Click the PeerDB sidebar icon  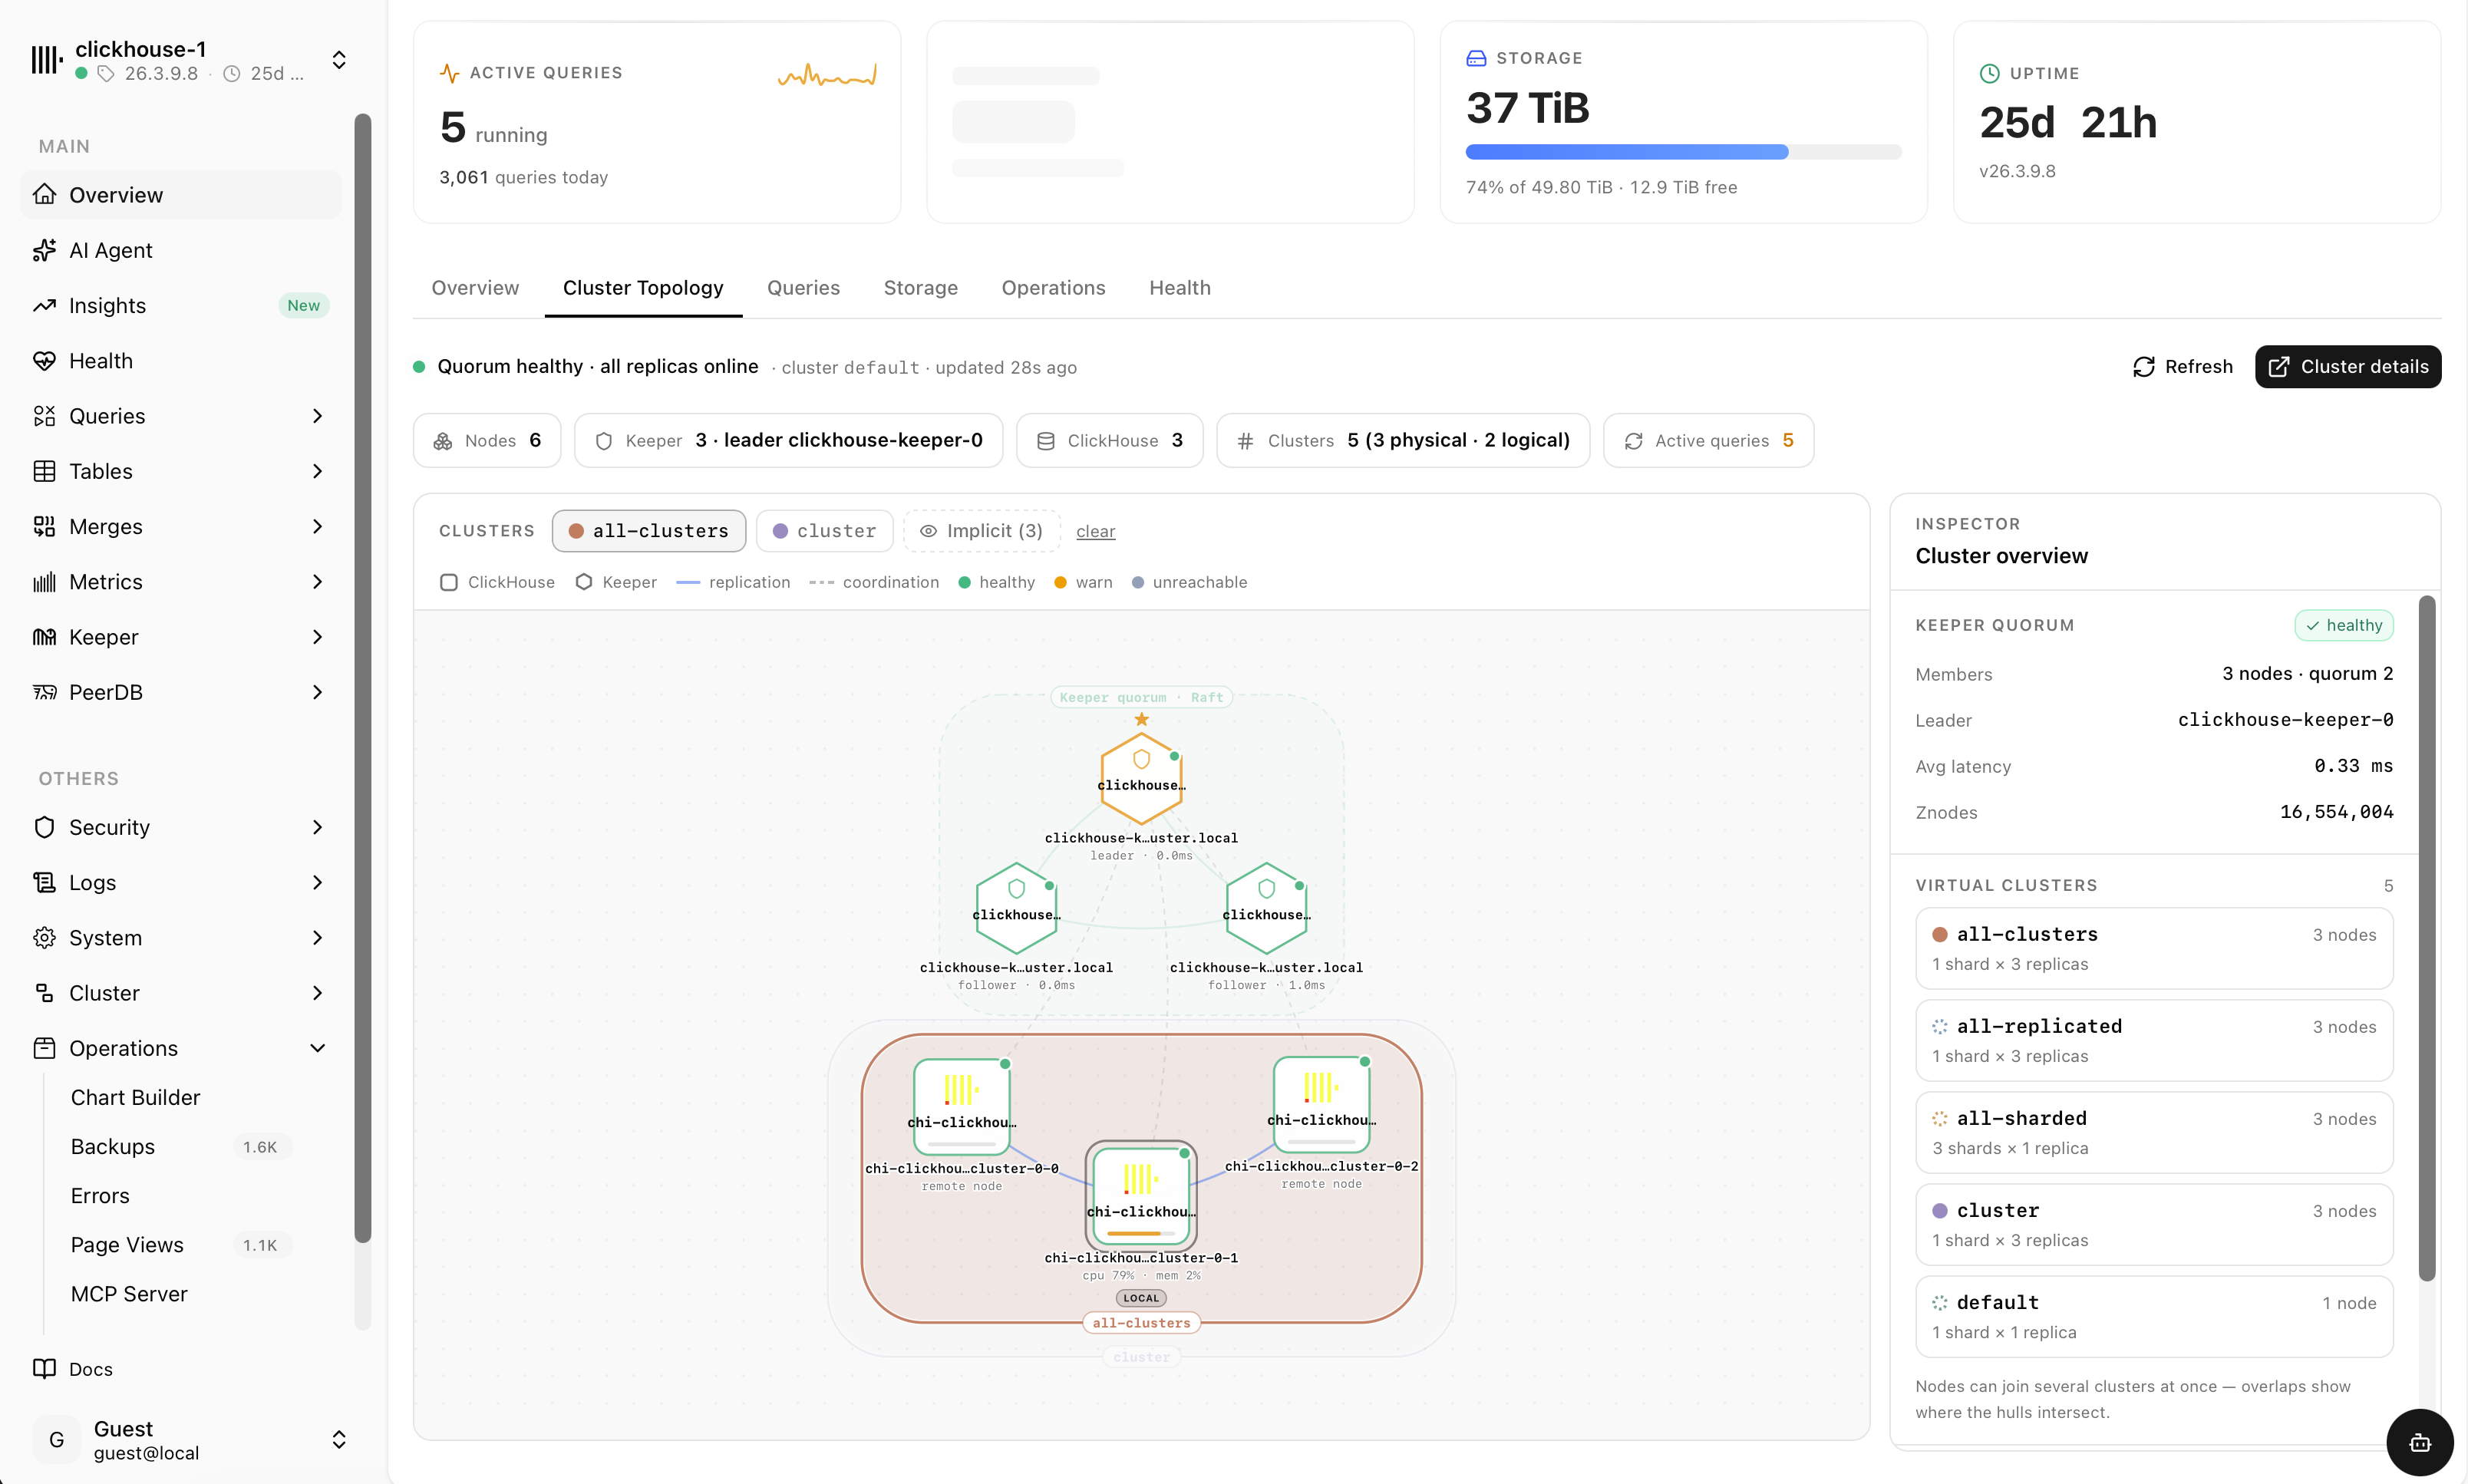[x=44, y=692]
